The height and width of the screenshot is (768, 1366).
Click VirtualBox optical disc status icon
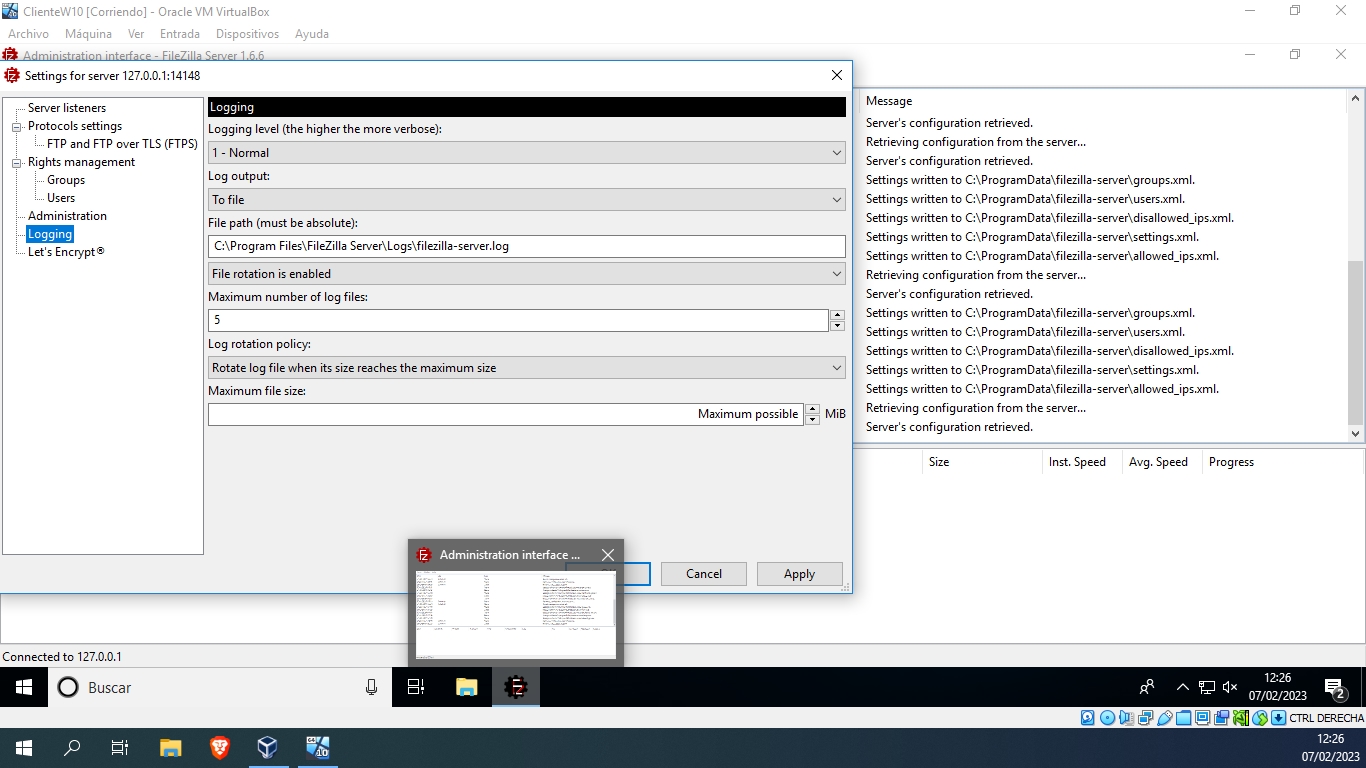[x=1107, y=718]
